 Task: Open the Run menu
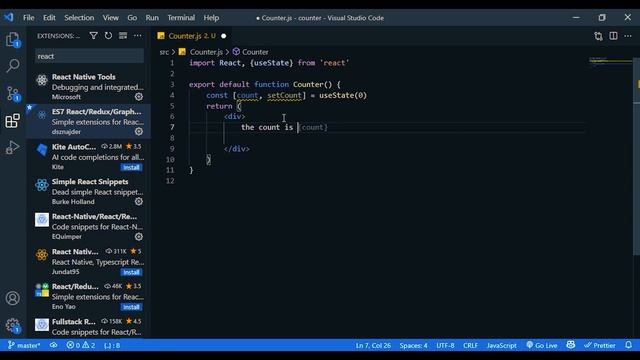pos(152,18)
